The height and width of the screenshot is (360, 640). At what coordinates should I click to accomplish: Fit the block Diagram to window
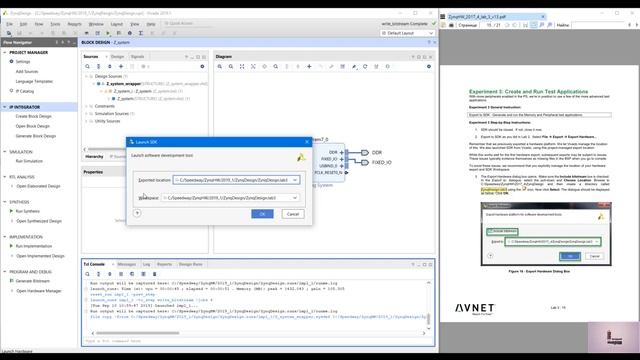click(242, 66)
